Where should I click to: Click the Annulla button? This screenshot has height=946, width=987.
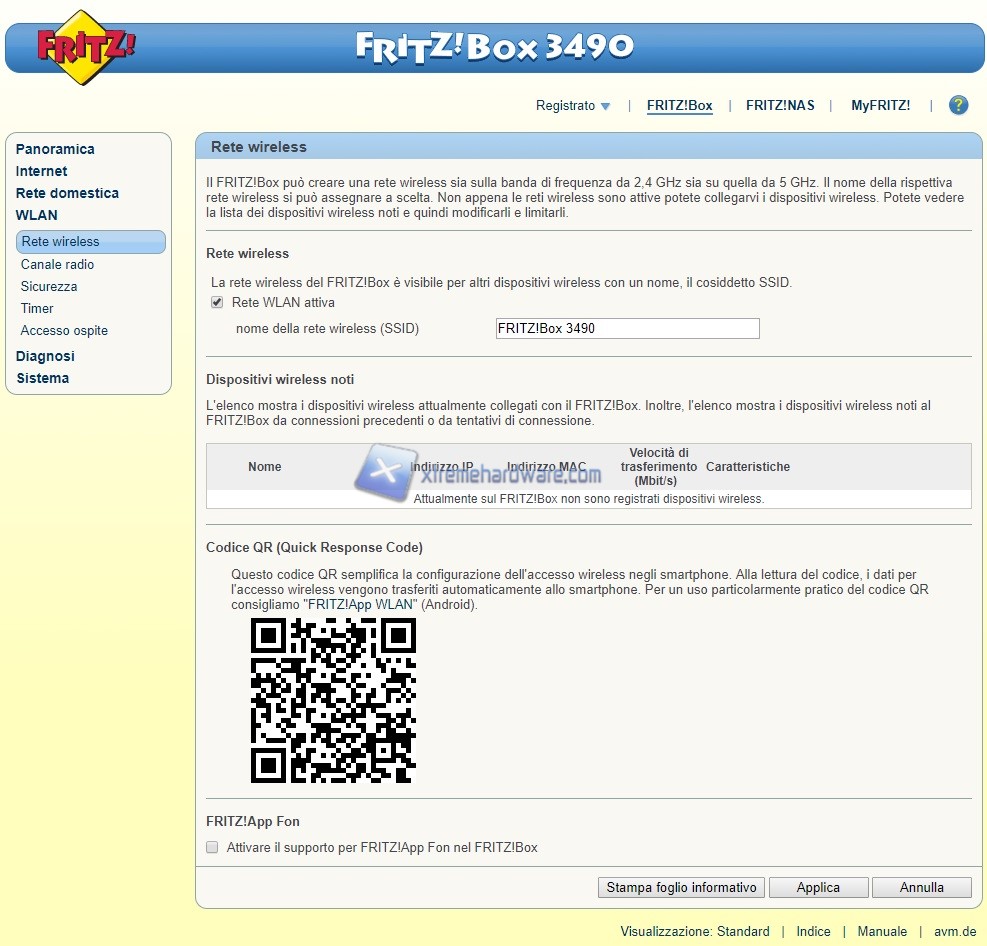921,887
